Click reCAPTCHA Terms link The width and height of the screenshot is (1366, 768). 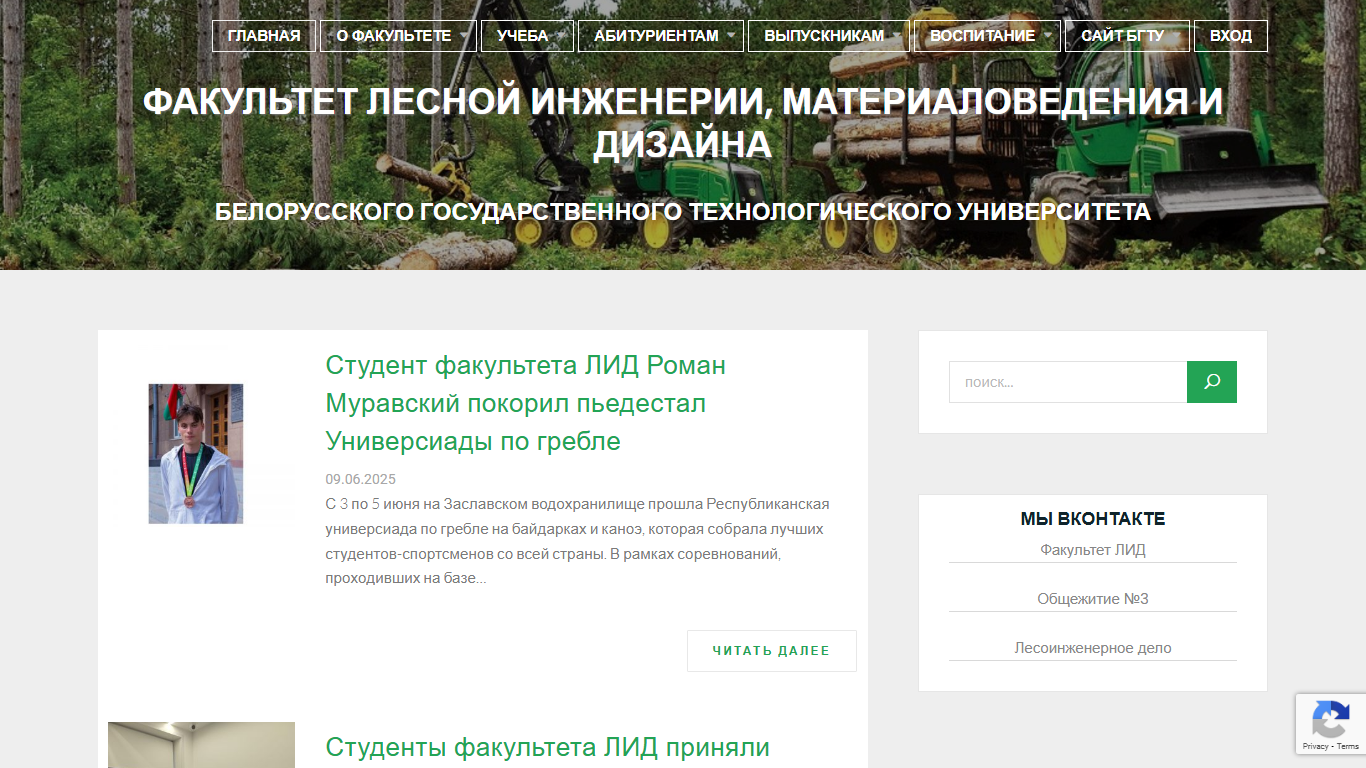[x=1348, y=746]
